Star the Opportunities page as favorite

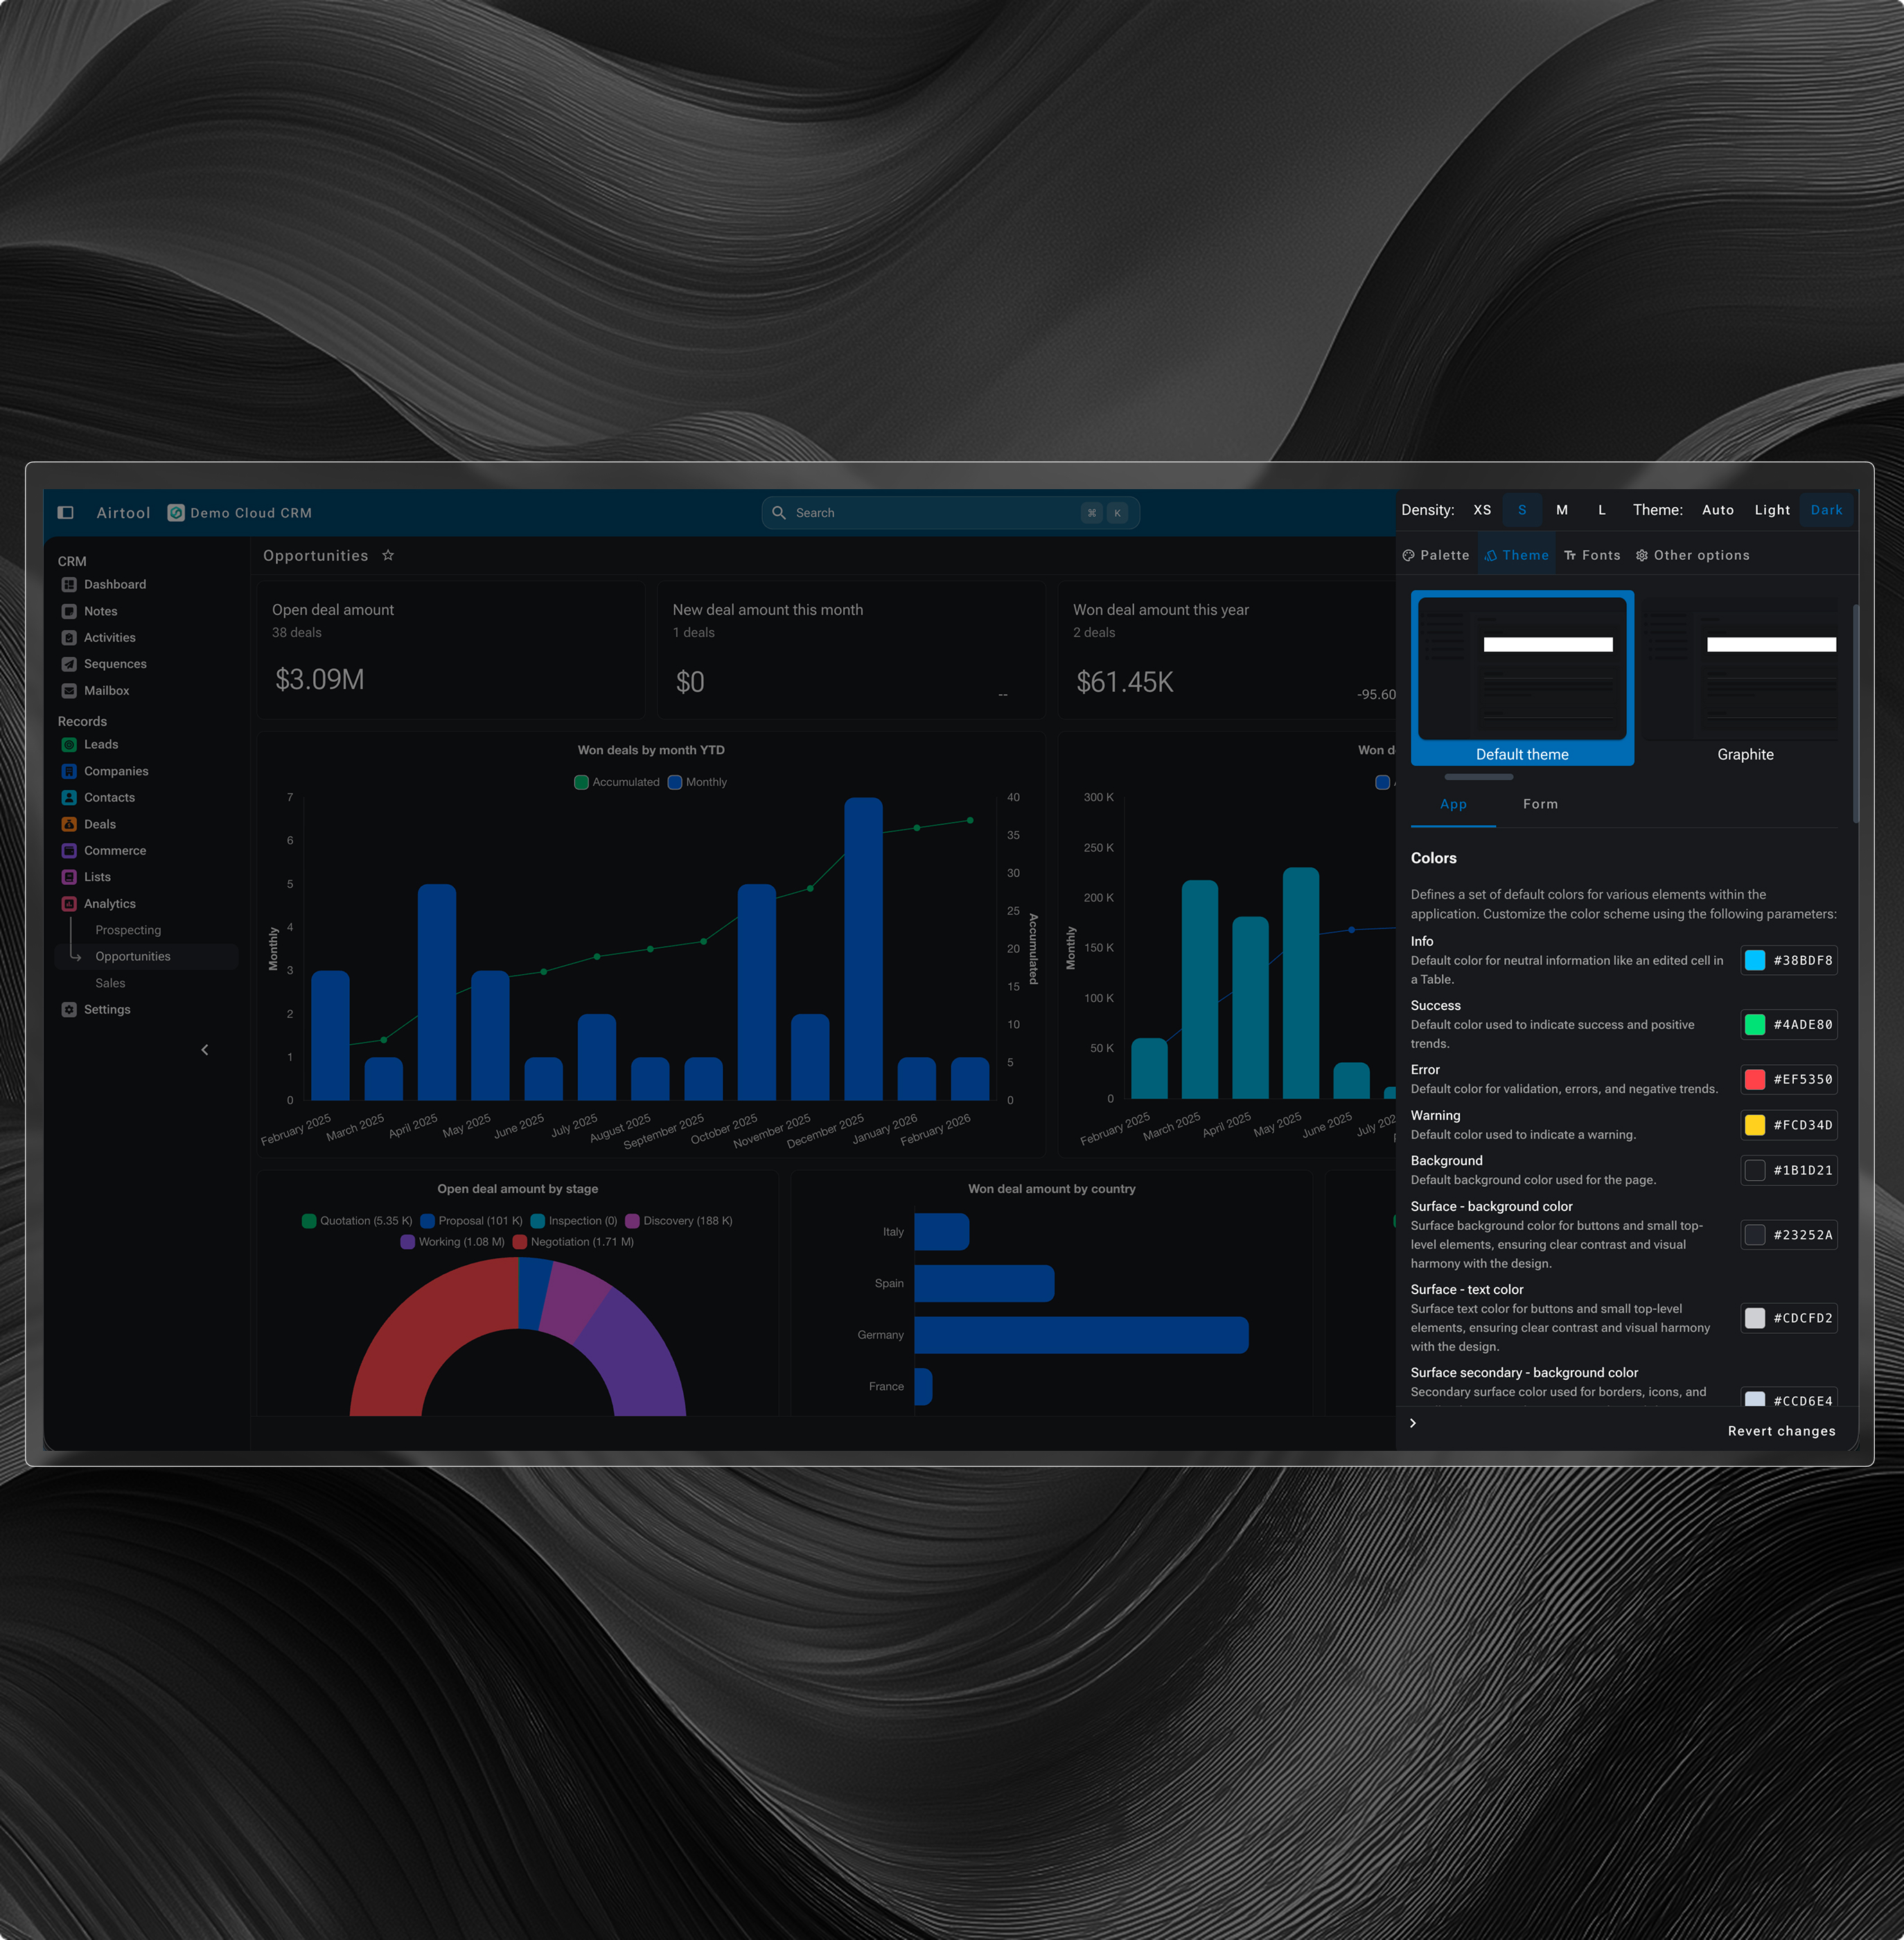pyautogui.click(x=388, y=556)
